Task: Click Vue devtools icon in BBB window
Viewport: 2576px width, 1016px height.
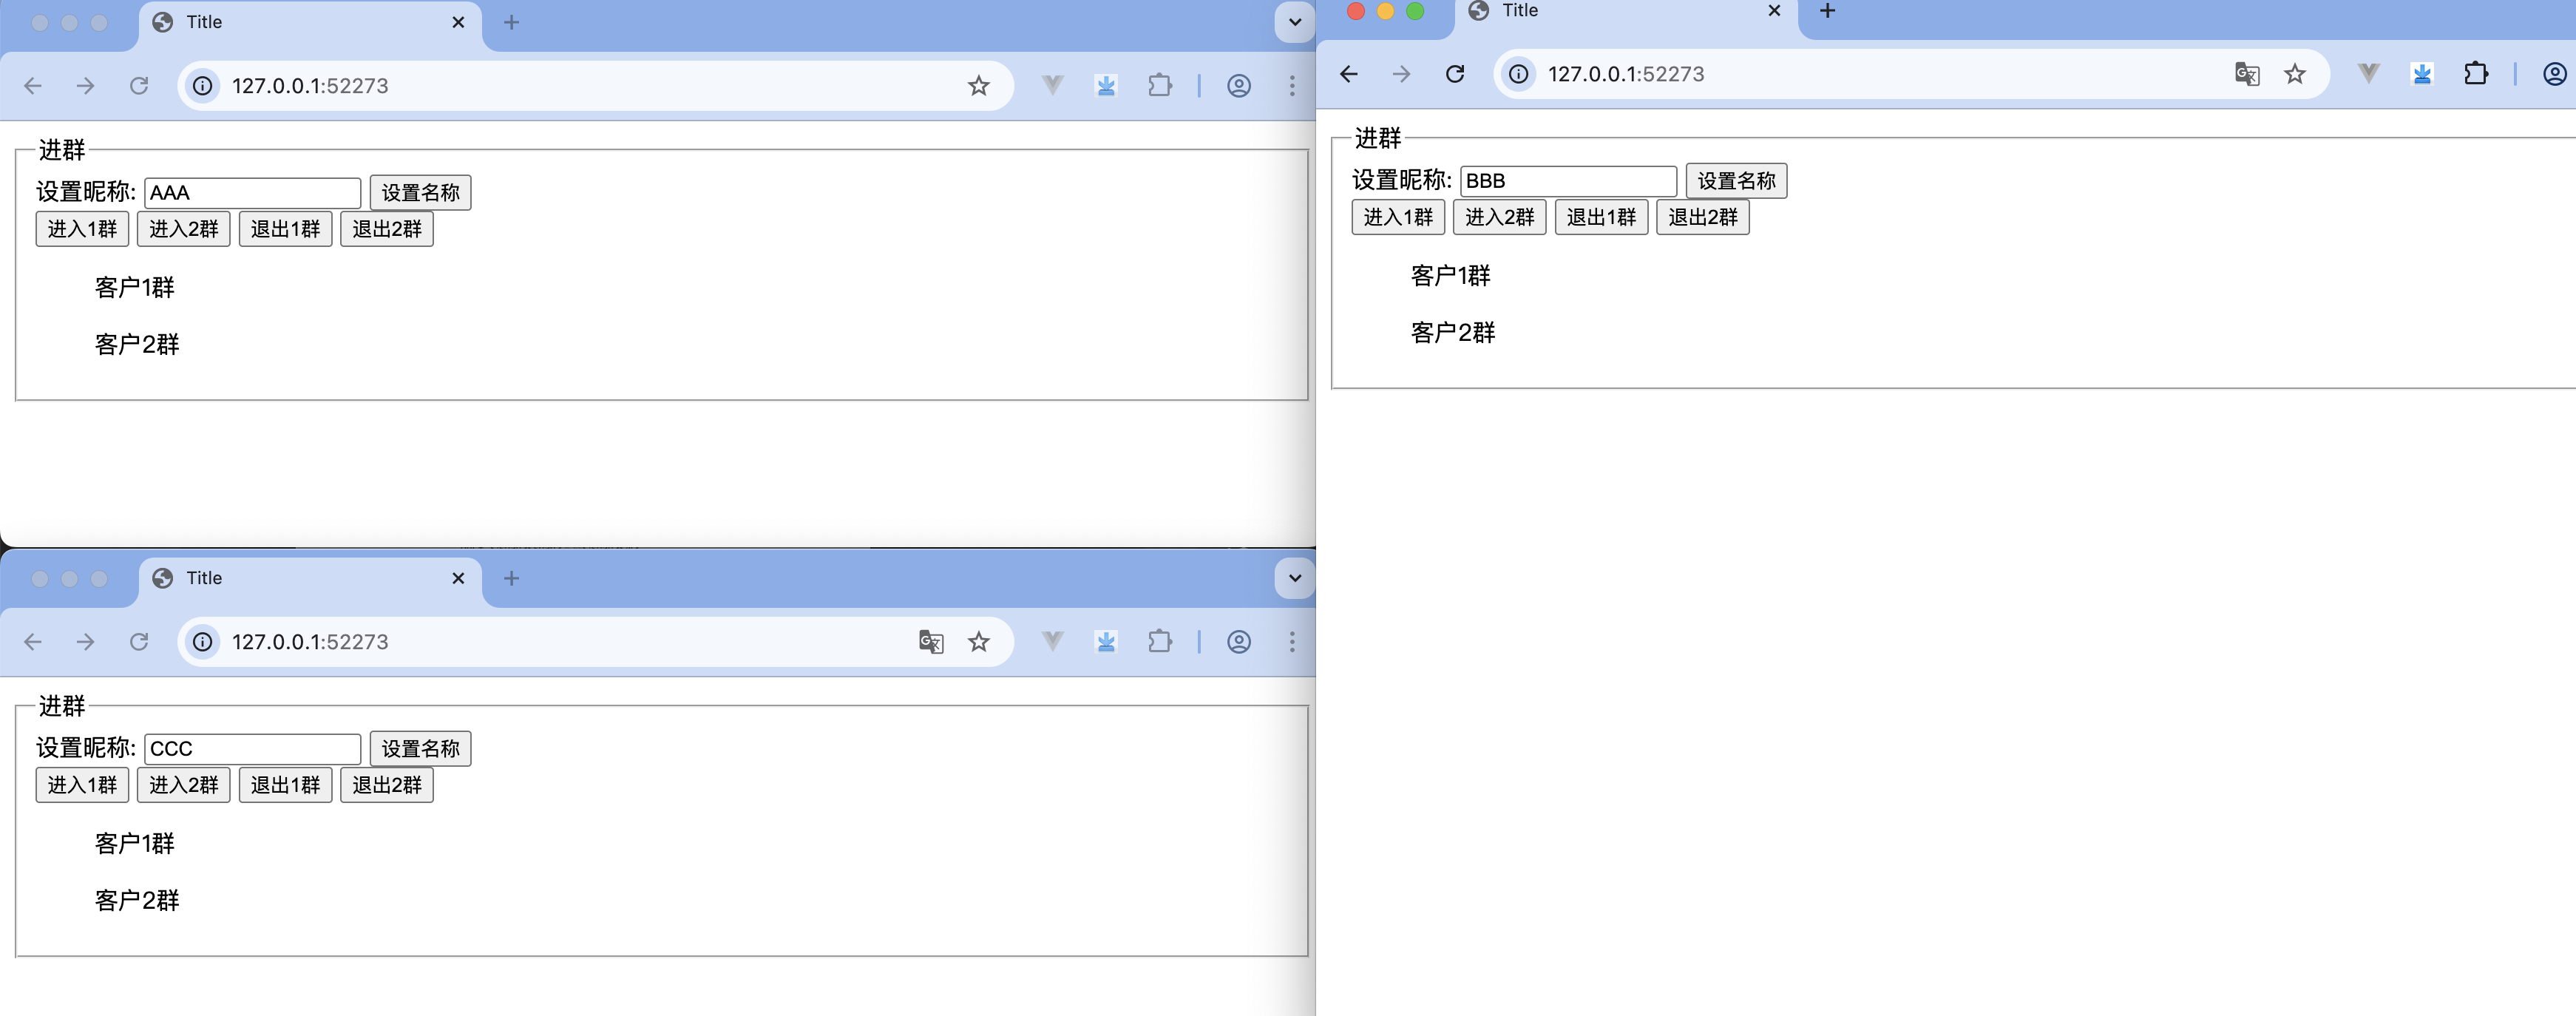Action: point(2368,74)
